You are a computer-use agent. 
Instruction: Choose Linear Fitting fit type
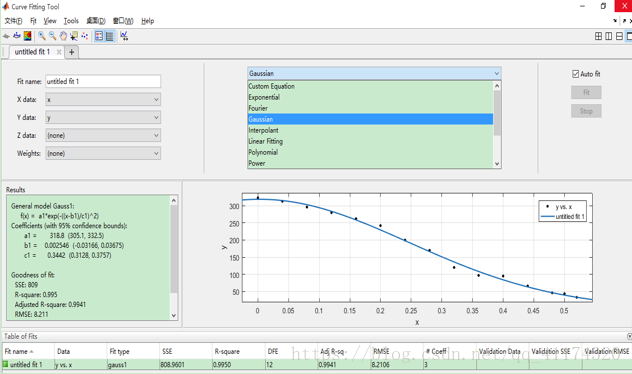tap(370, 141)
